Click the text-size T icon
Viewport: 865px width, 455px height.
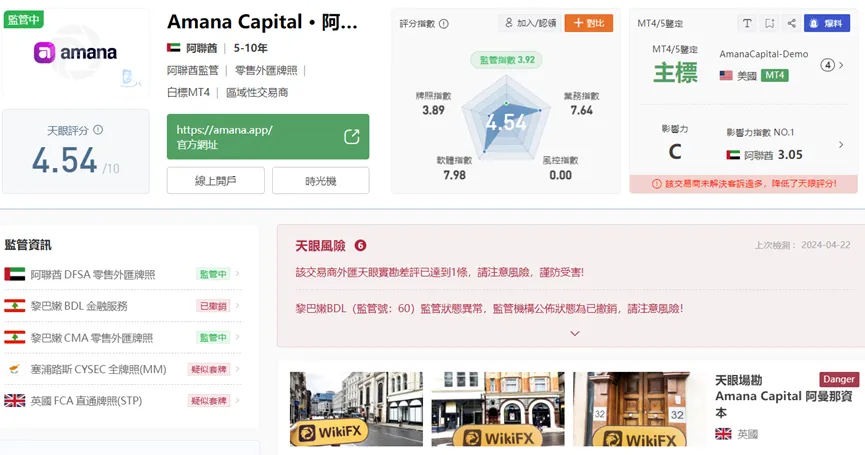pos(747,23)
